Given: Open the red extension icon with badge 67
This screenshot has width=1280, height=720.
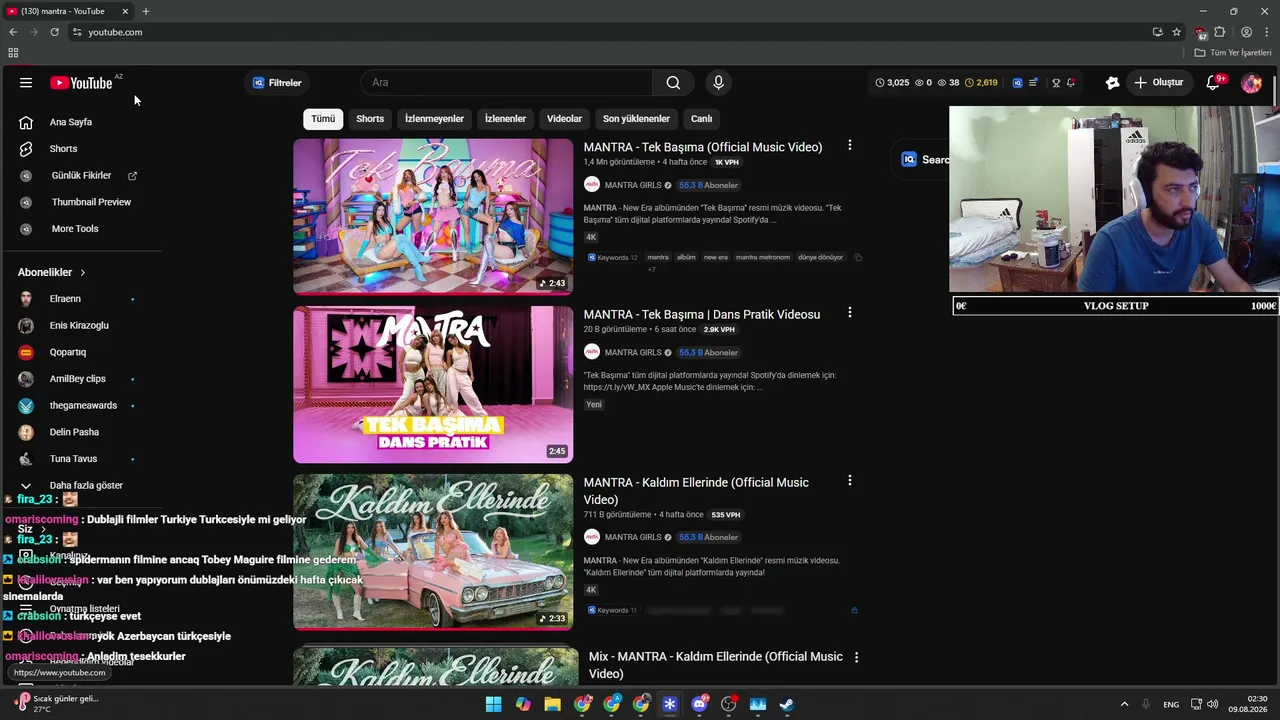Looking at the screenshot, I should [1200, 32].
